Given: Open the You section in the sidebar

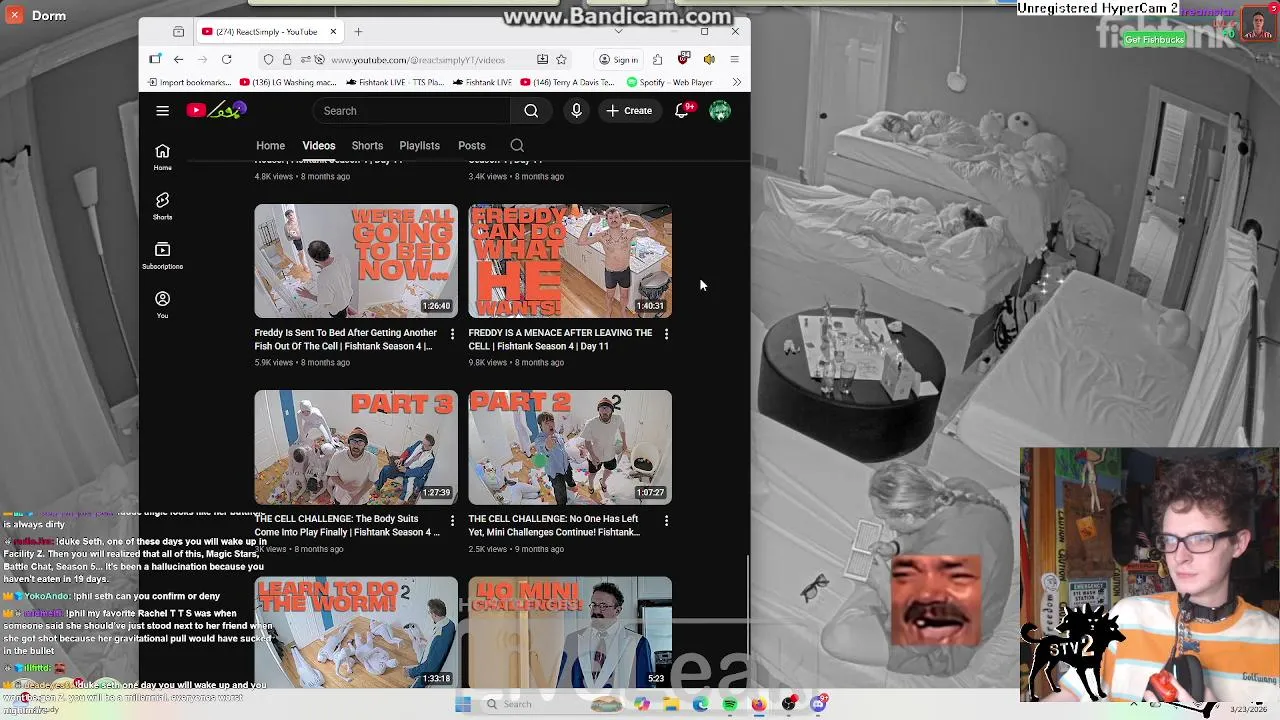Looking at the screenshot, I should 162,304.
